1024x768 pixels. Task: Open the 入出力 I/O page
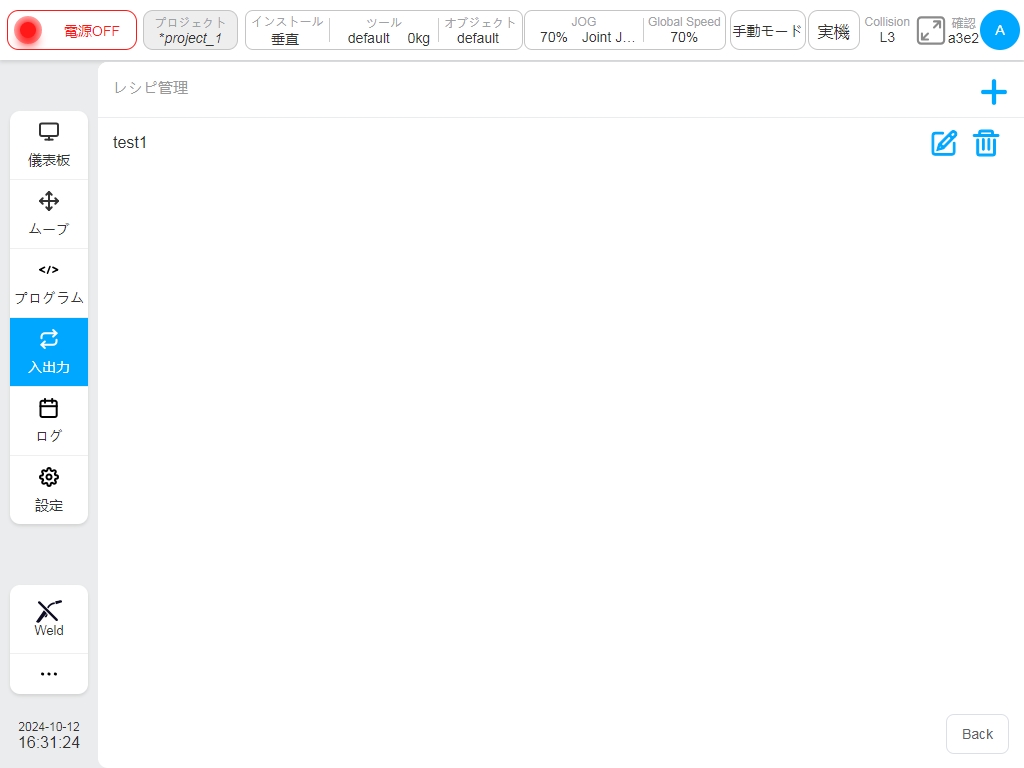49,352
